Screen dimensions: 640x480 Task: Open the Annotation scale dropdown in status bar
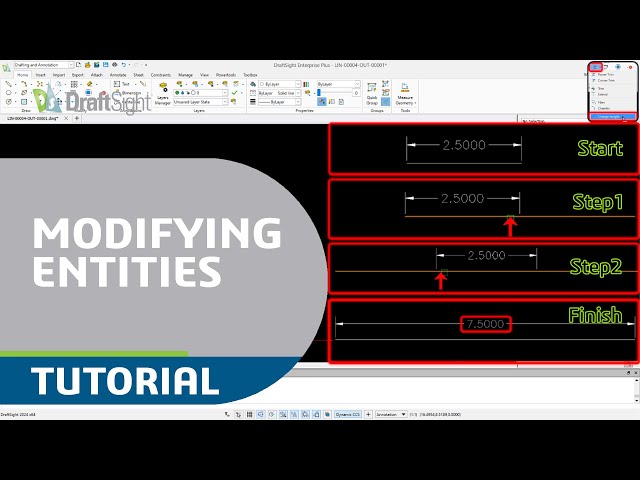[391, 414]
